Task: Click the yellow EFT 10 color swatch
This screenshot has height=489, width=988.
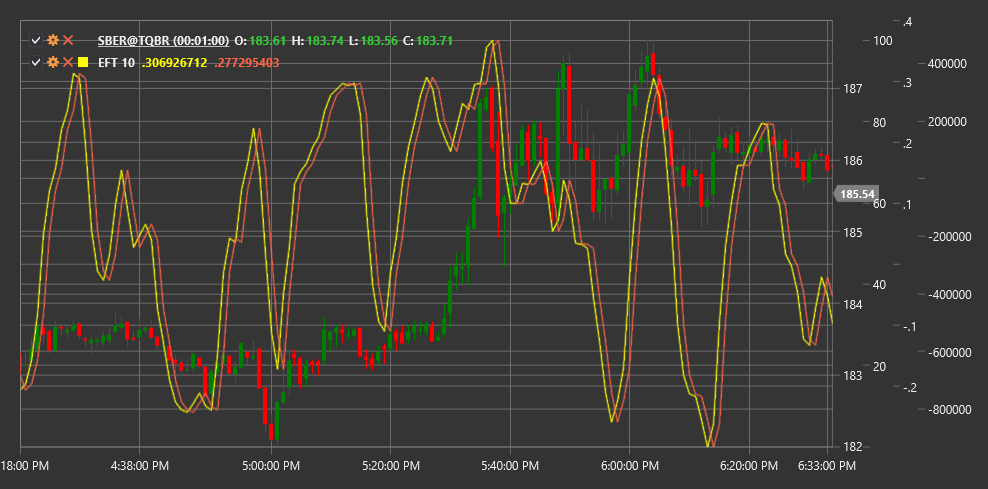Action: coord(83,62)
